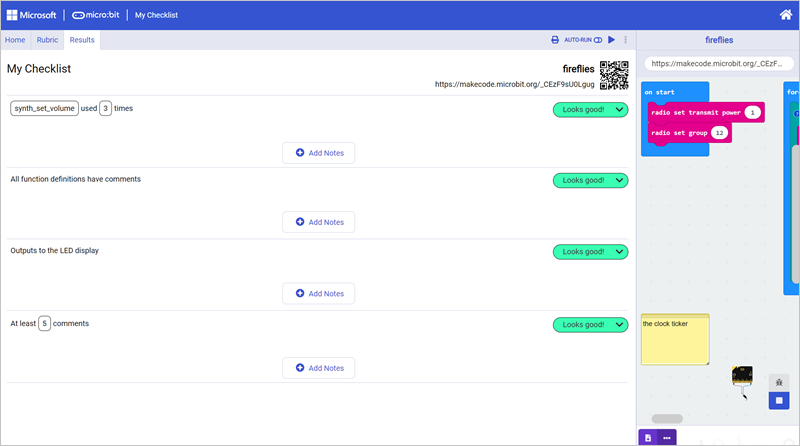Add Notes under LED display criterion

(x=318, y=293)
